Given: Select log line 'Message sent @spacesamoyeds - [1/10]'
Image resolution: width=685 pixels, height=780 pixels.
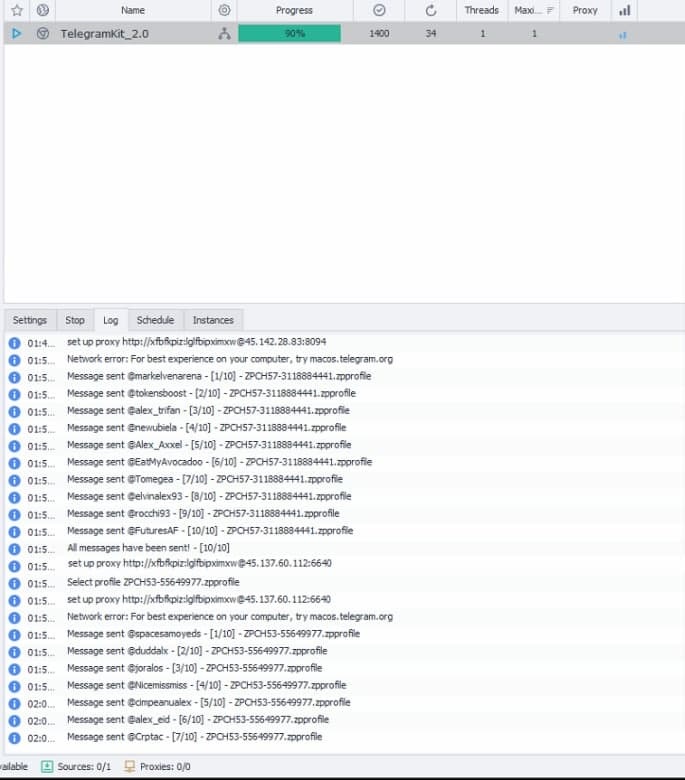Looking at the screenshot, I should click(x=213, y=634).
